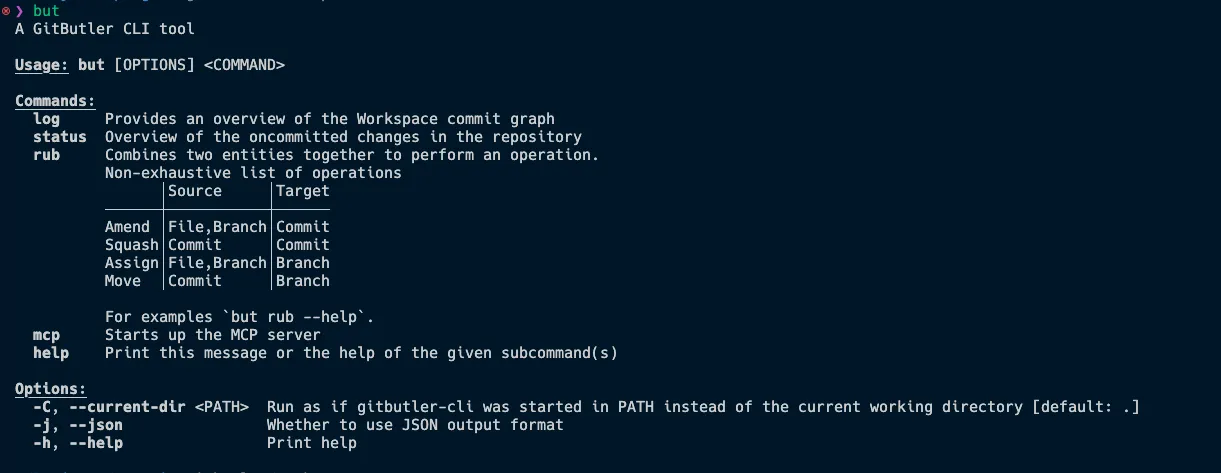Click the underlined 'Options:' heading

click(51, 389)
